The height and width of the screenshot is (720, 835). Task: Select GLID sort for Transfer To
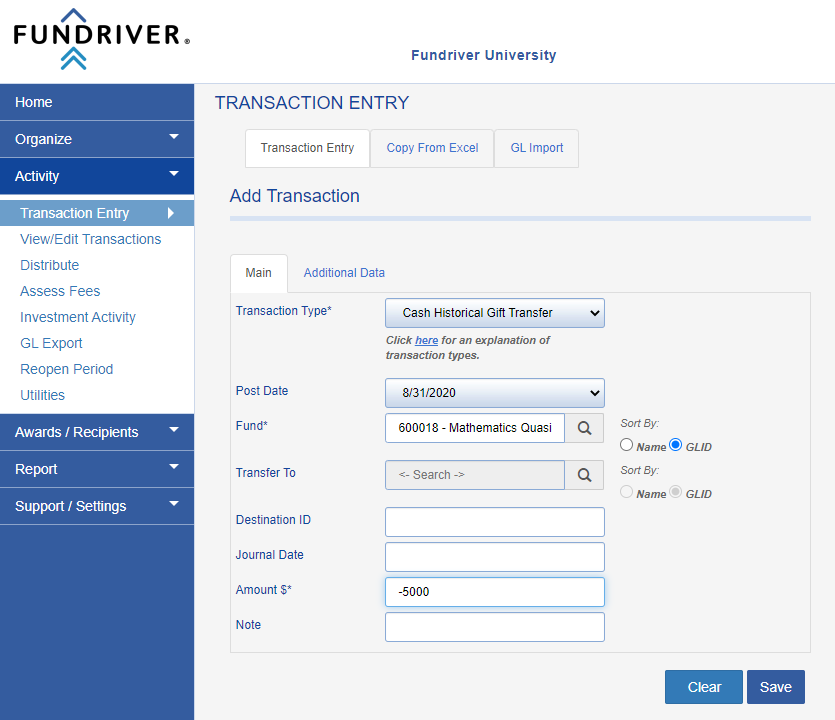pos(675,492)
